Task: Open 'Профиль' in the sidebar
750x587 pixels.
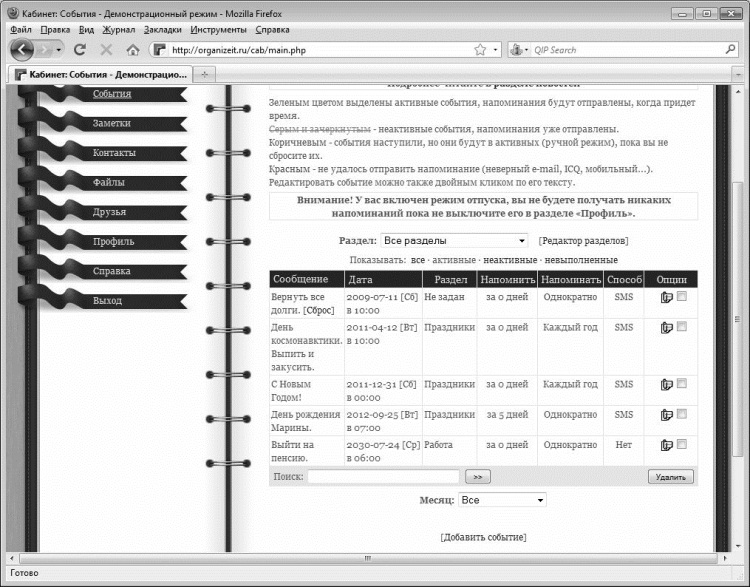Action: click(x=113, y=242)
